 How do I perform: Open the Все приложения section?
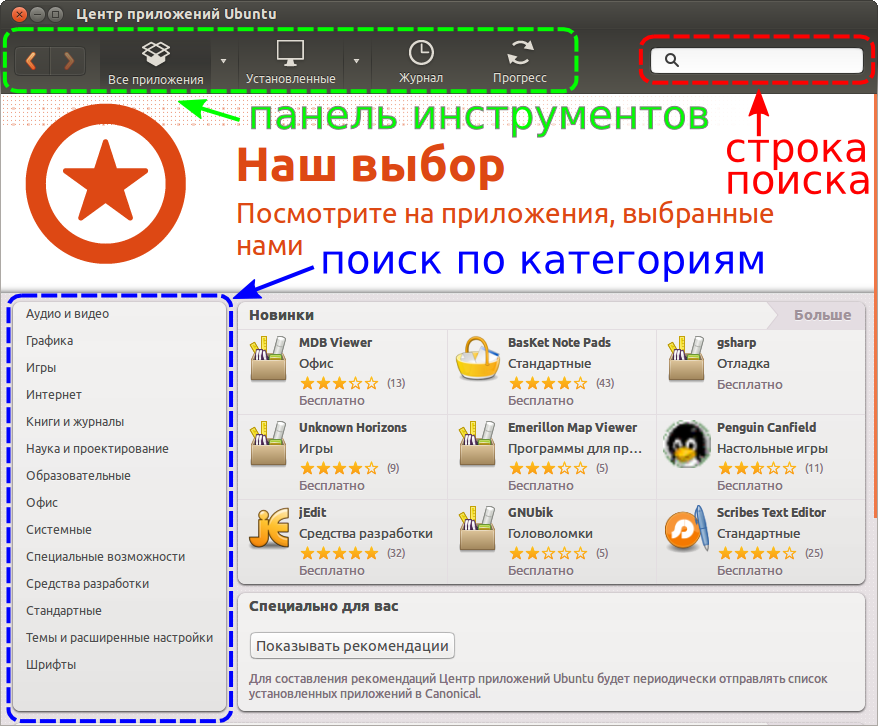[x=156, y=63]
